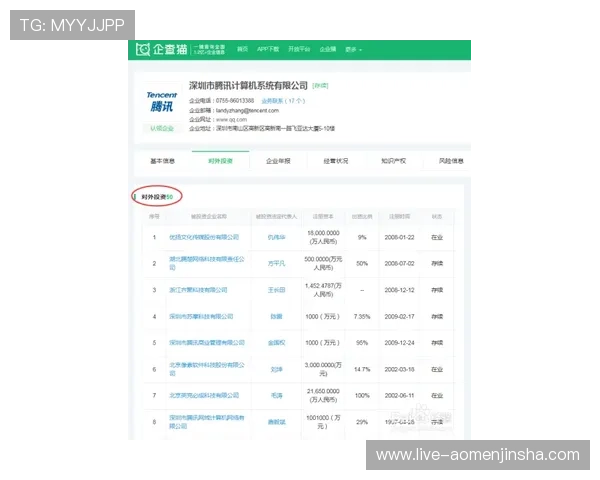
Task: Click registration date 2006-01-22
Action: click(x=399, y=237)
